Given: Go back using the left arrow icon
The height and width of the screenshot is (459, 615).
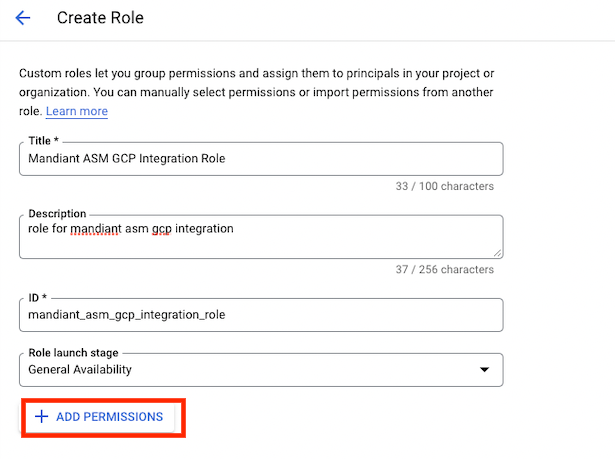Looking at the screenshot, I should (23, 18).
